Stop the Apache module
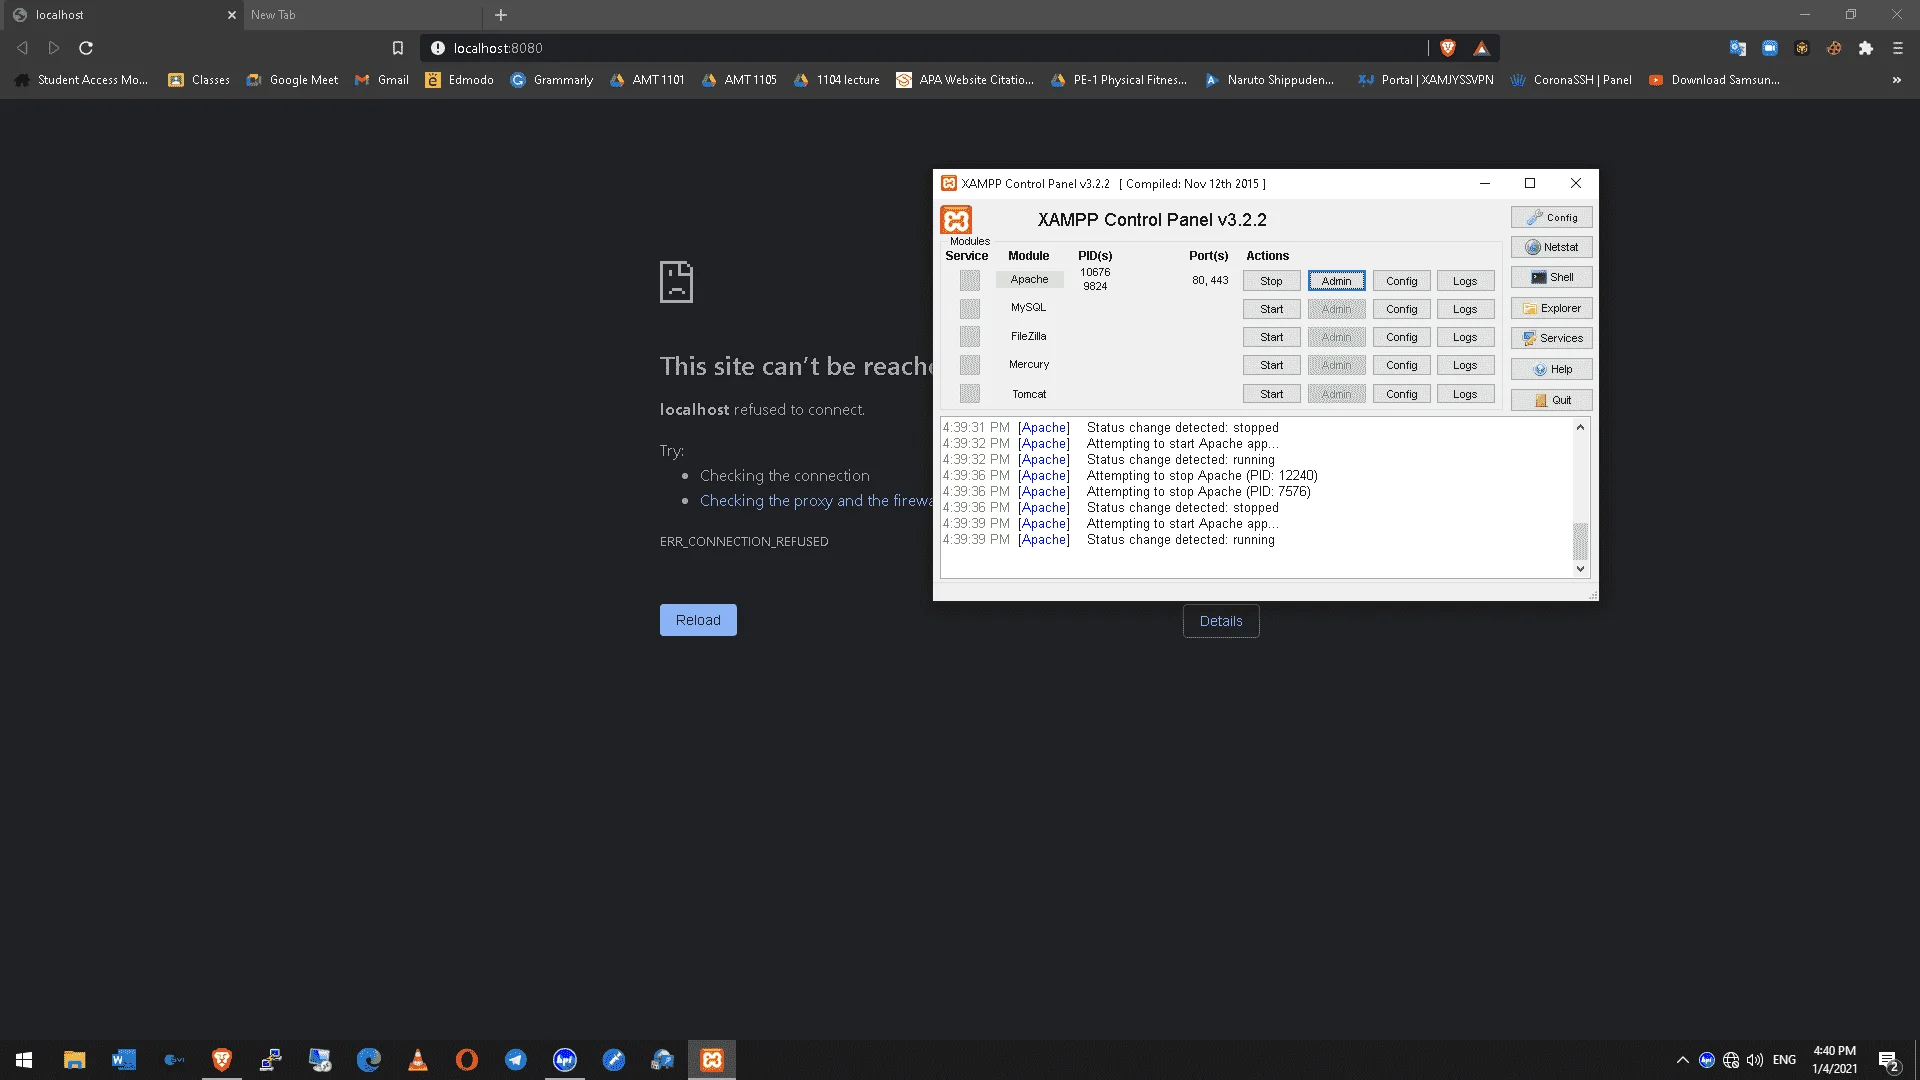 [x=1271, y=281]
